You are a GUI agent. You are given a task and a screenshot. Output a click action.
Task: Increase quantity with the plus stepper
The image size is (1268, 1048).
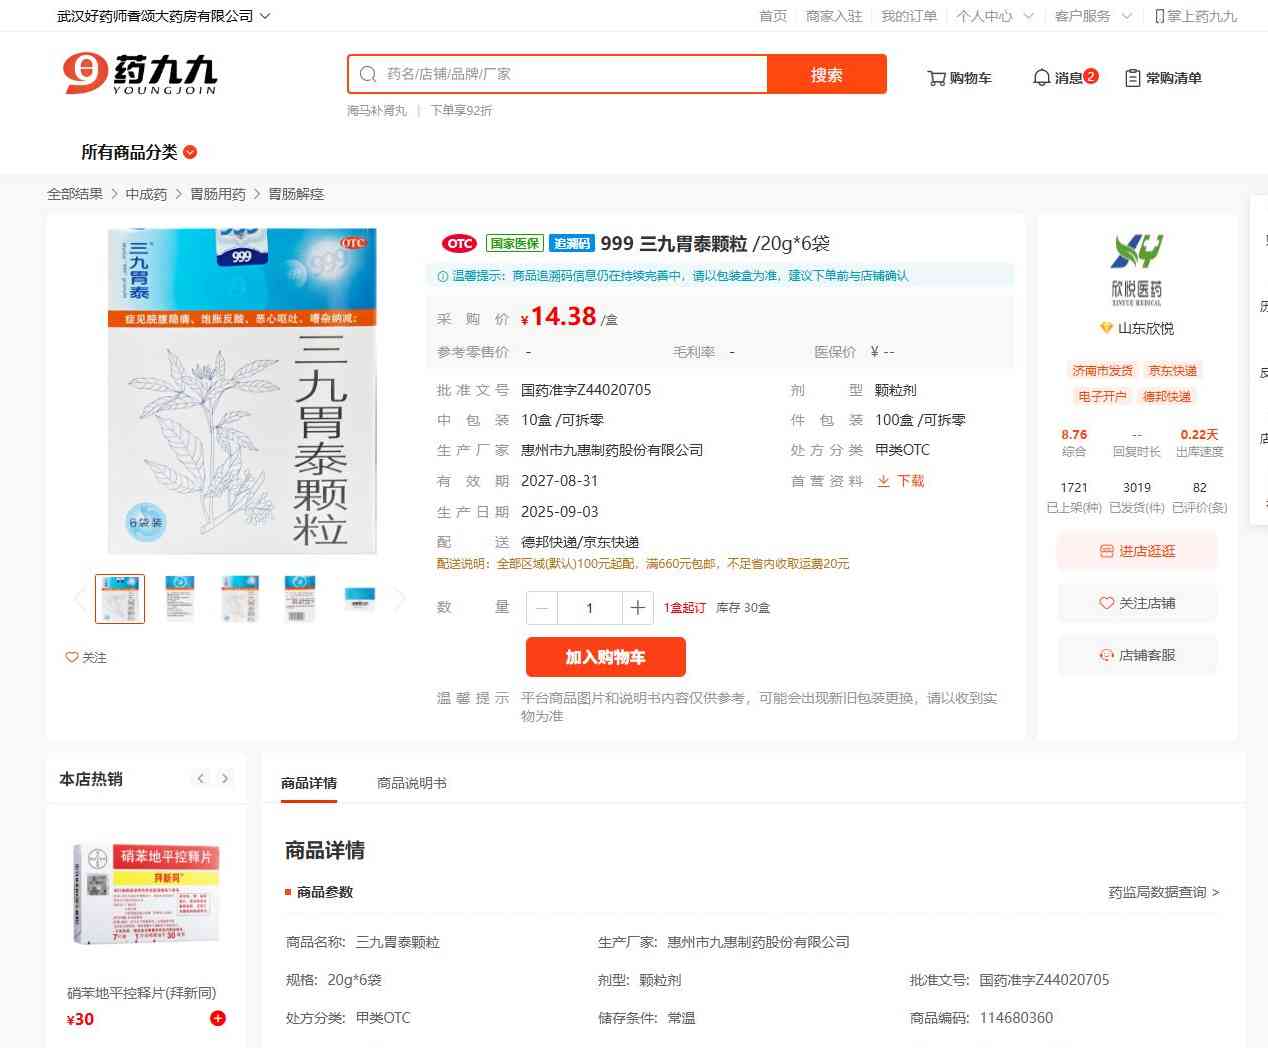(x=637, y=607)
